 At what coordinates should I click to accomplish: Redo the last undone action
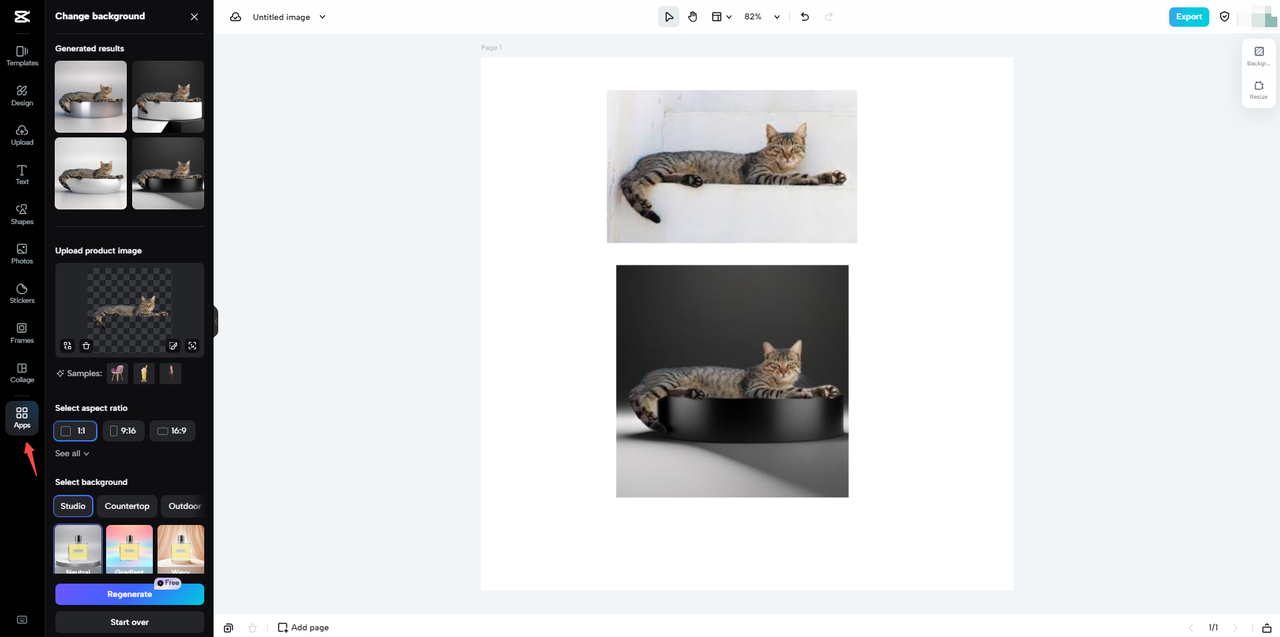click(829, 17)
